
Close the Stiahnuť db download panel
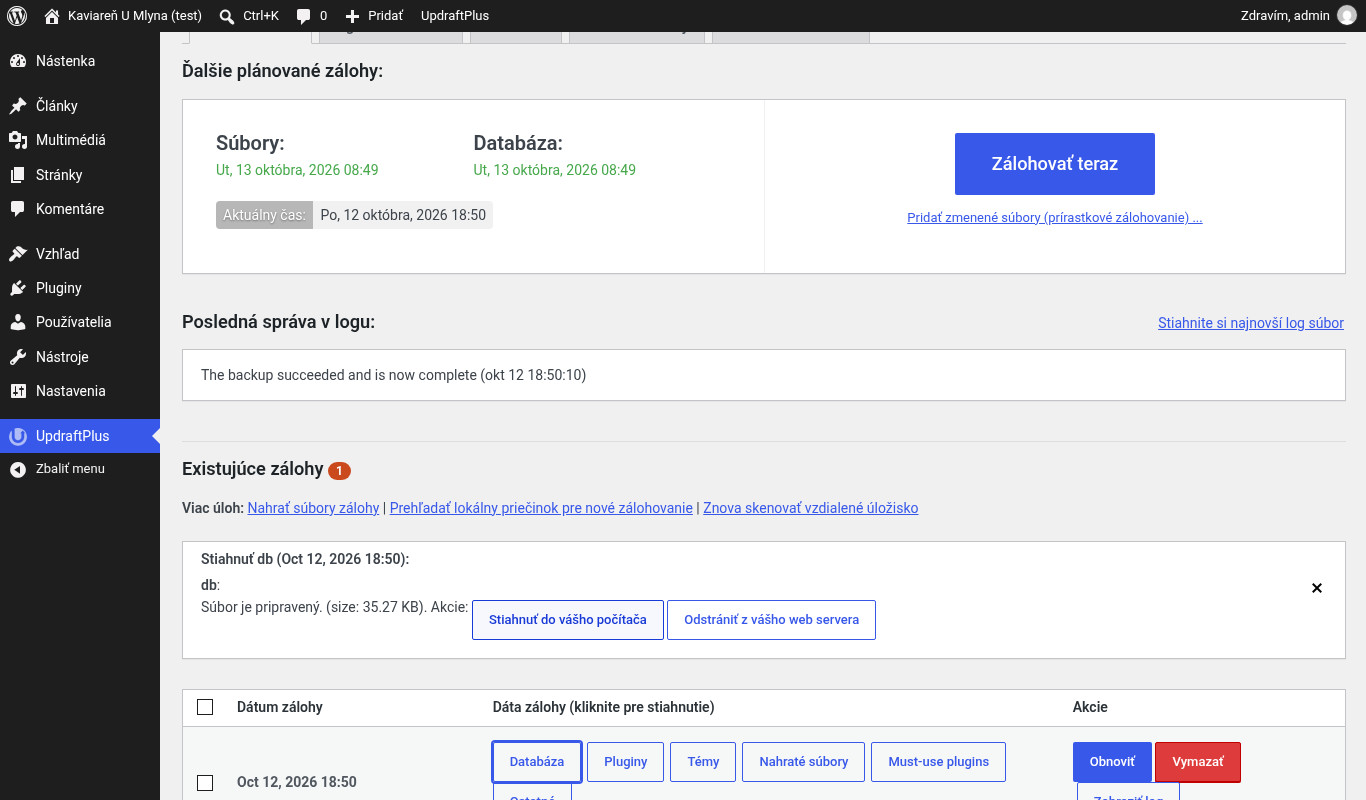pos(1317,588)
